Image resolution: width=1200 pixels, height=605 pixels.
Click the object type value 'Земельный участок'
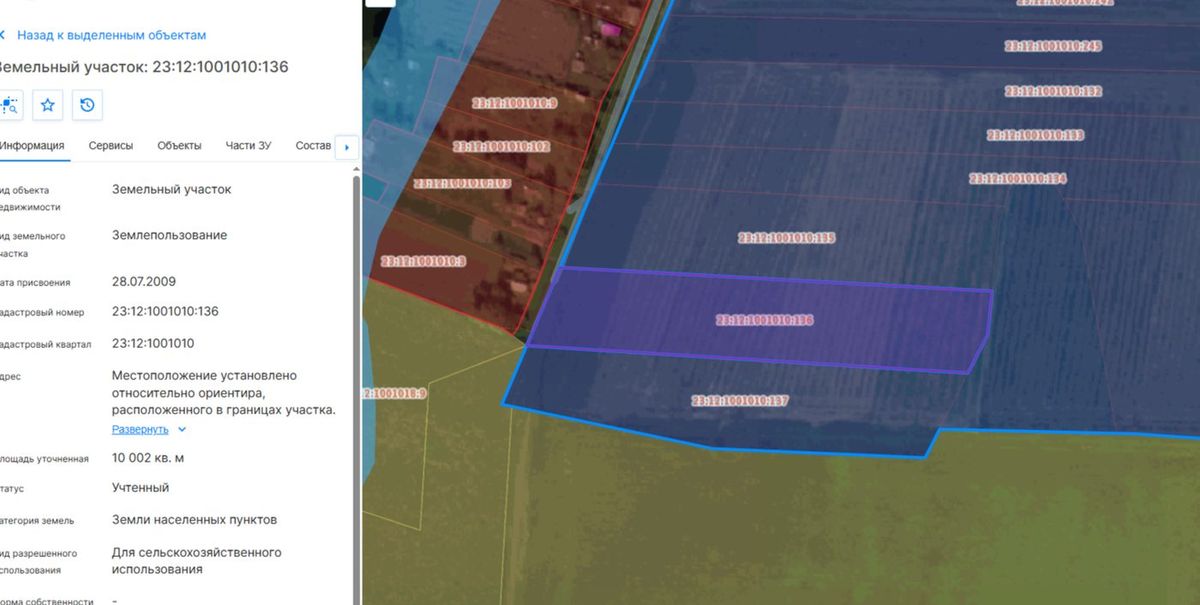[172, 189]
